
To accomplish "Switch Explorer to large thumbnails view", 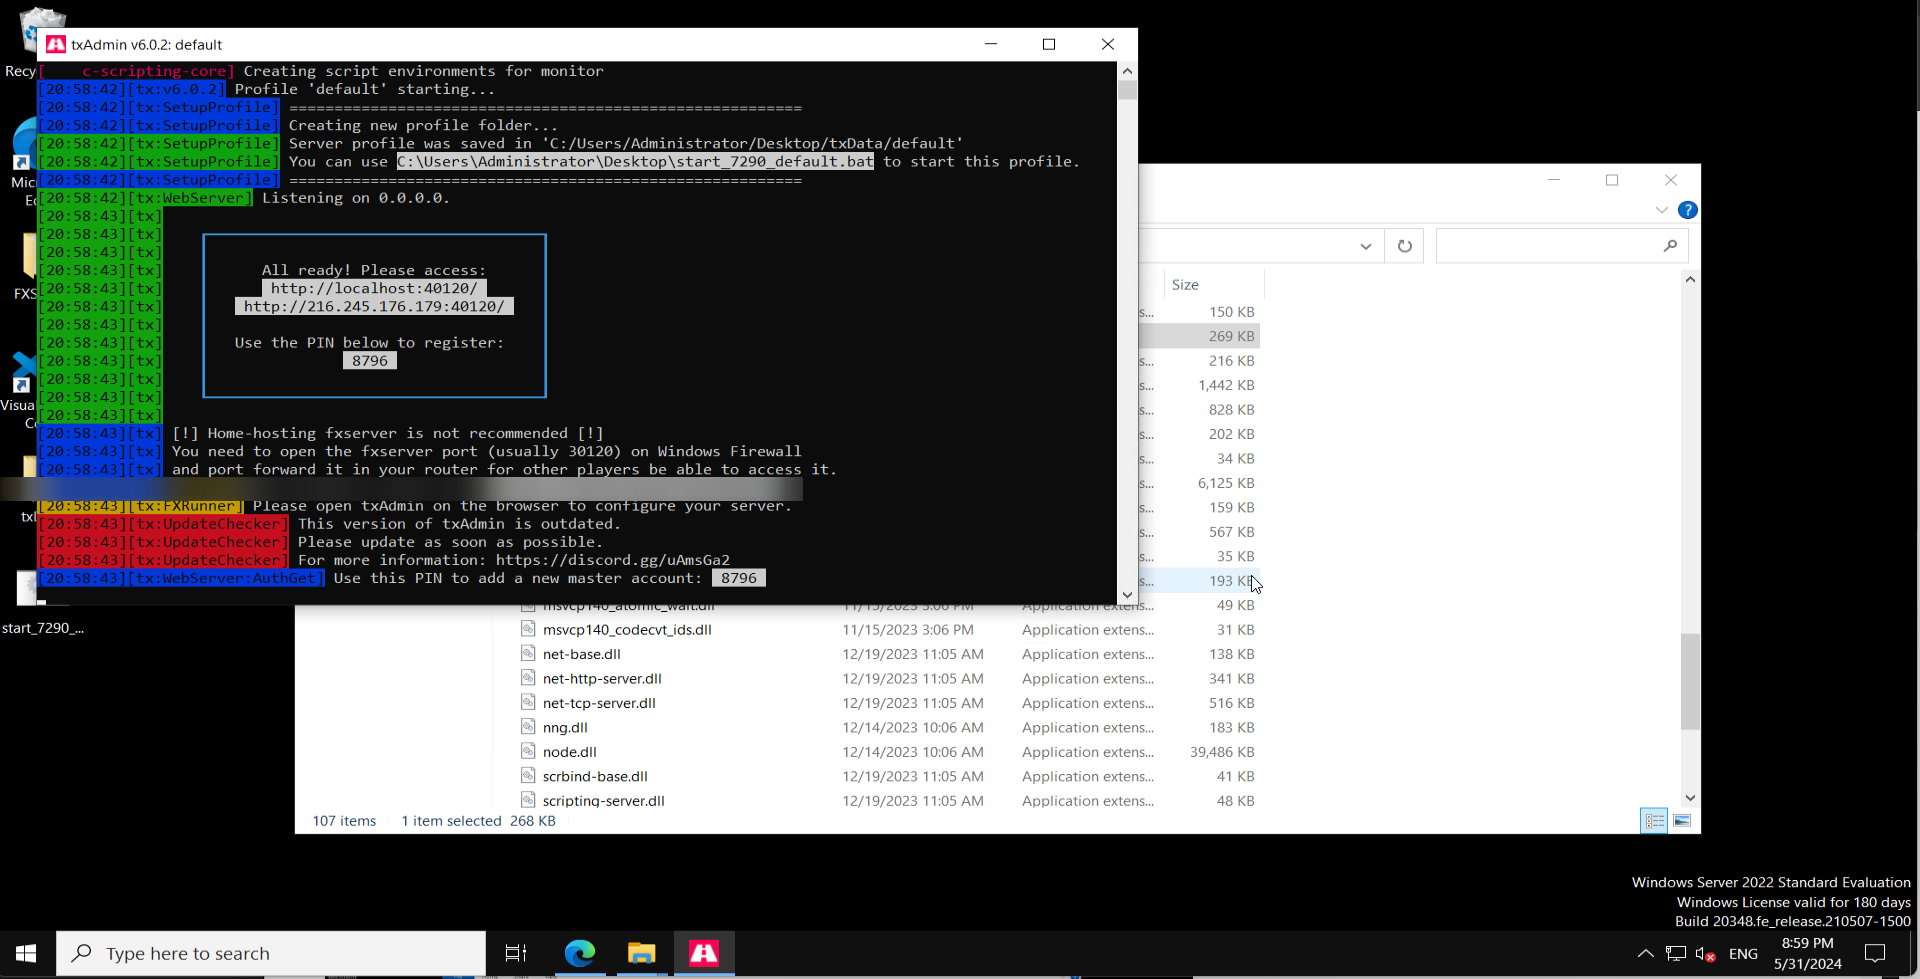I will click(1682, 821).
